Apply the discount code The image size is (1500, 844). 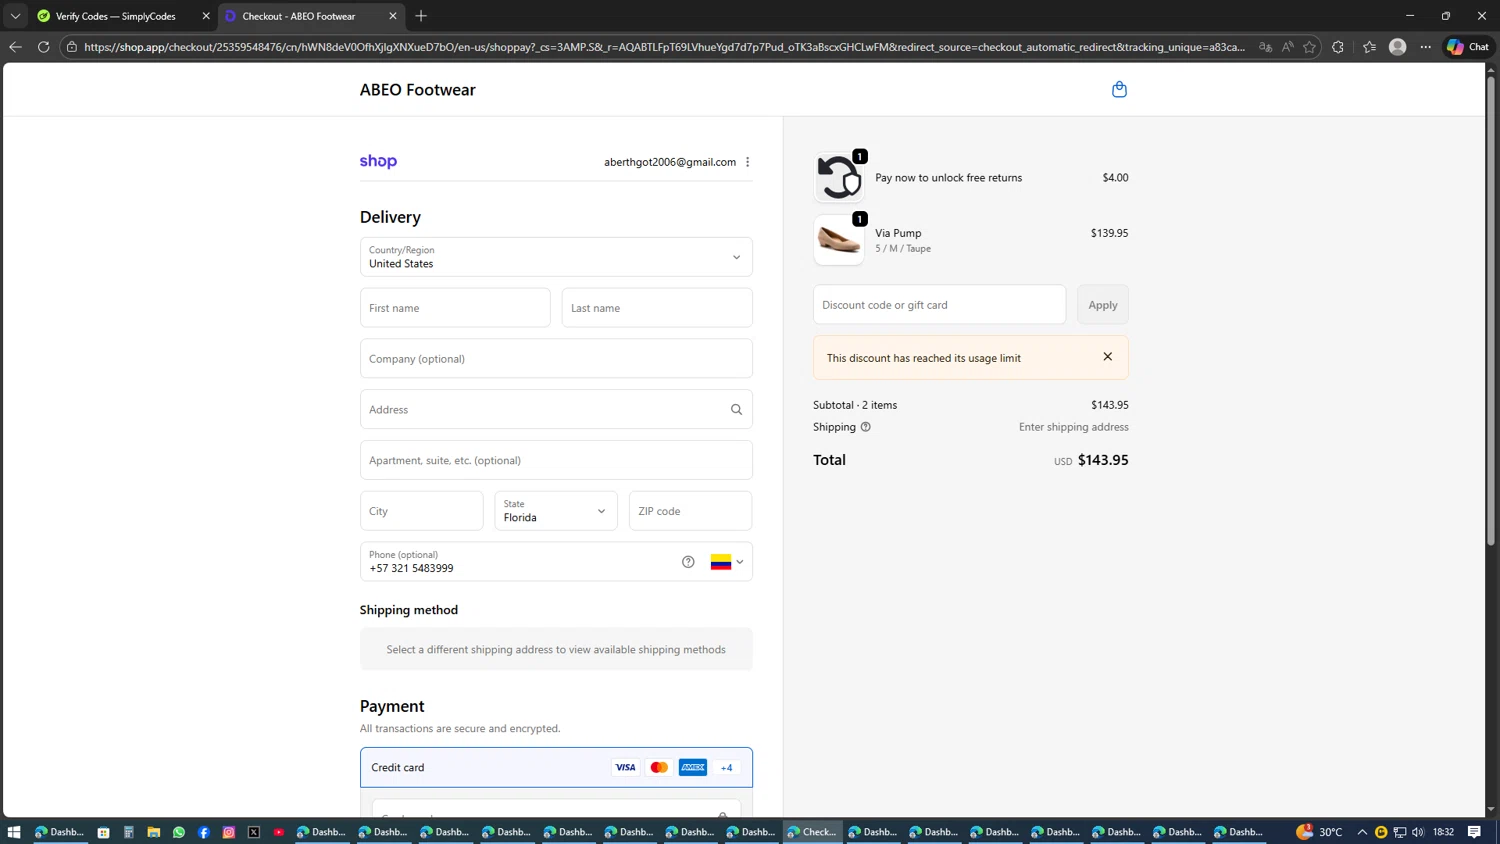[1103, 305]
